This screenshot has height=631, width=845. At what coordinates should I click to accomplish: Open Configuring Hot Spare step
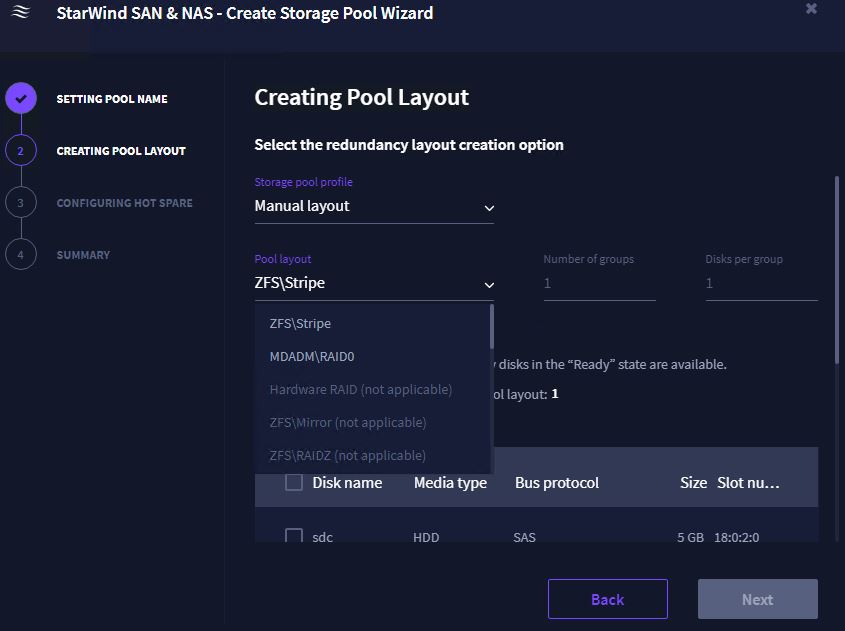point(124,203)
